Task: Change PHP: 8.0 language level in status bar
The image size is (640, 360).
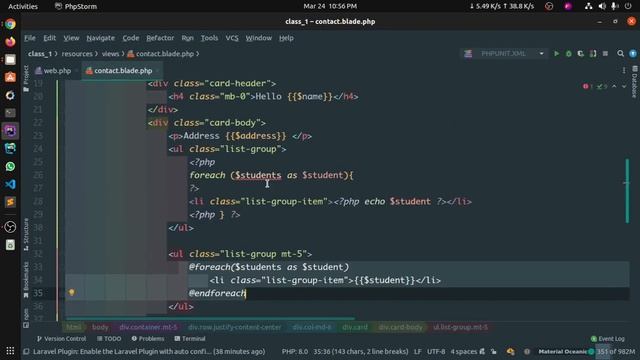Action: [x=295, y=351]
